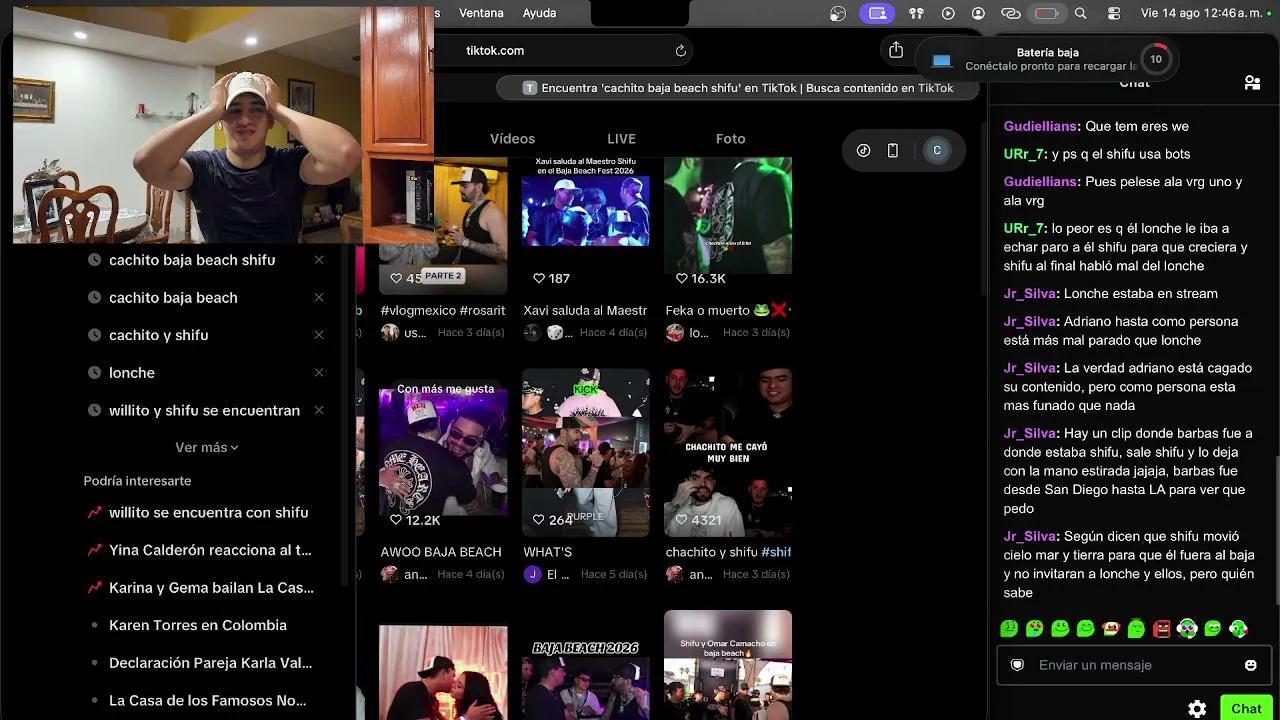Click the #shif hashtag in 'chachito y shifu' caption

[x=776, y=552]
